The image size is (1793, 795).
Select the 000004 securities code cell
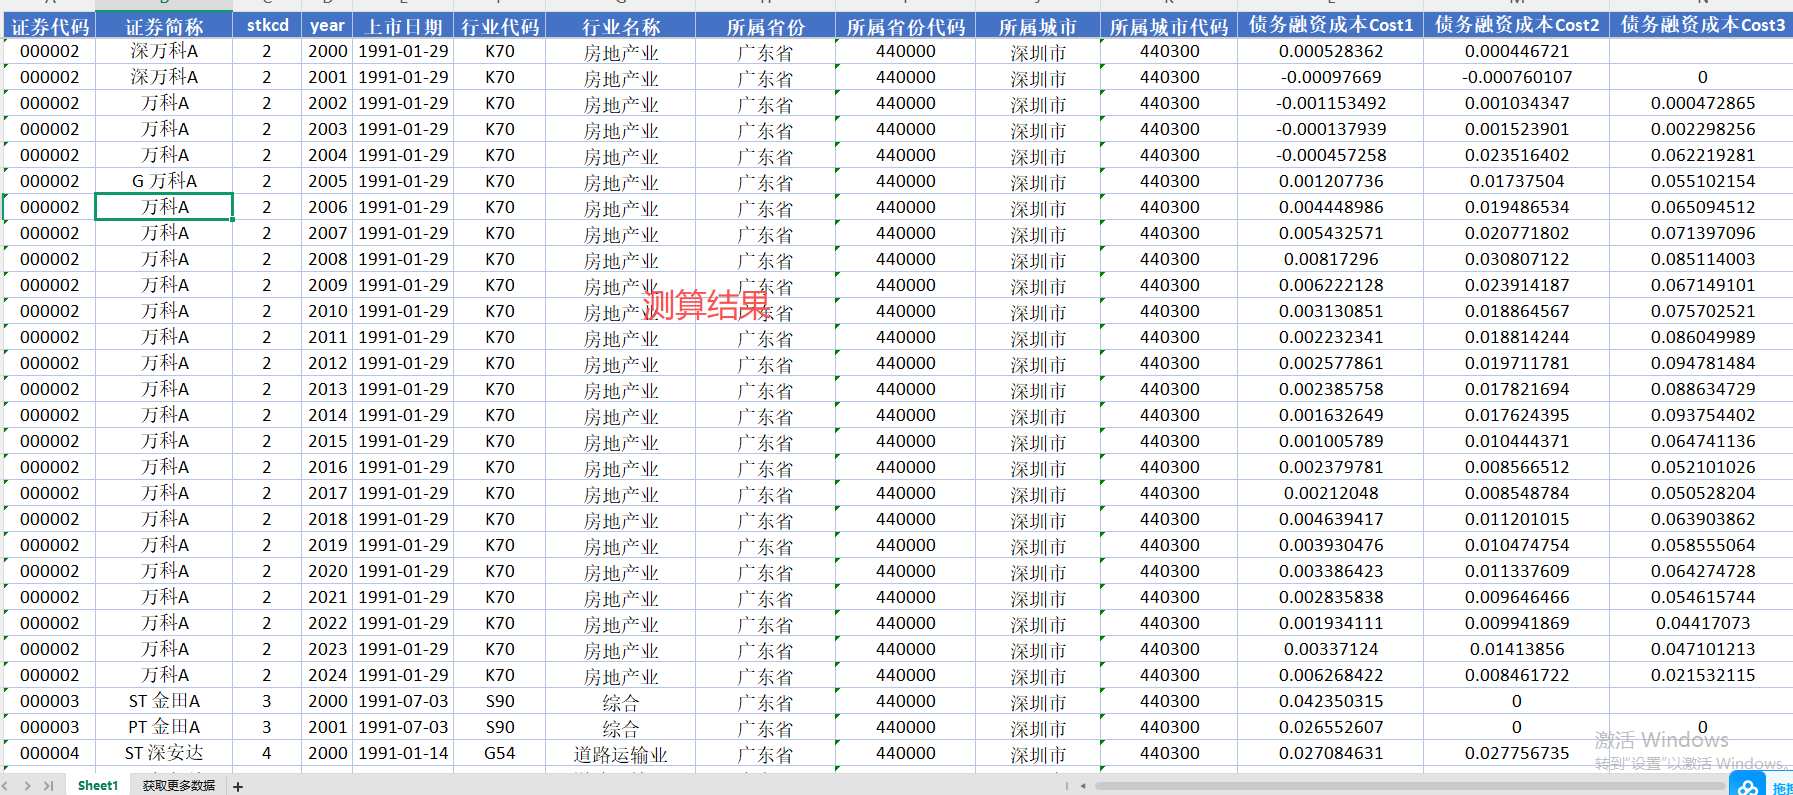tap(49, 753)
